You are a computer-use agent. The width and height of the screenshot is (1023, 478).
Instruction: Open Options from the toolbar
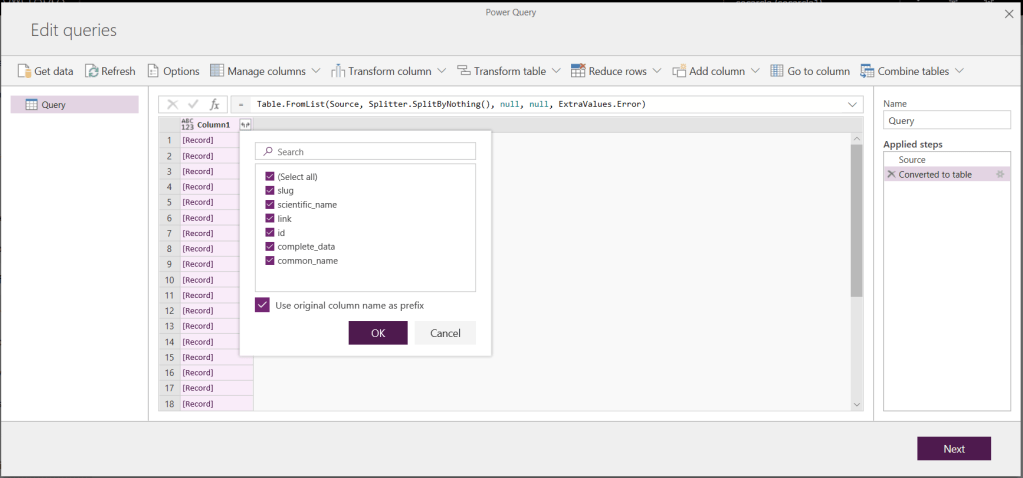(153, 71)
